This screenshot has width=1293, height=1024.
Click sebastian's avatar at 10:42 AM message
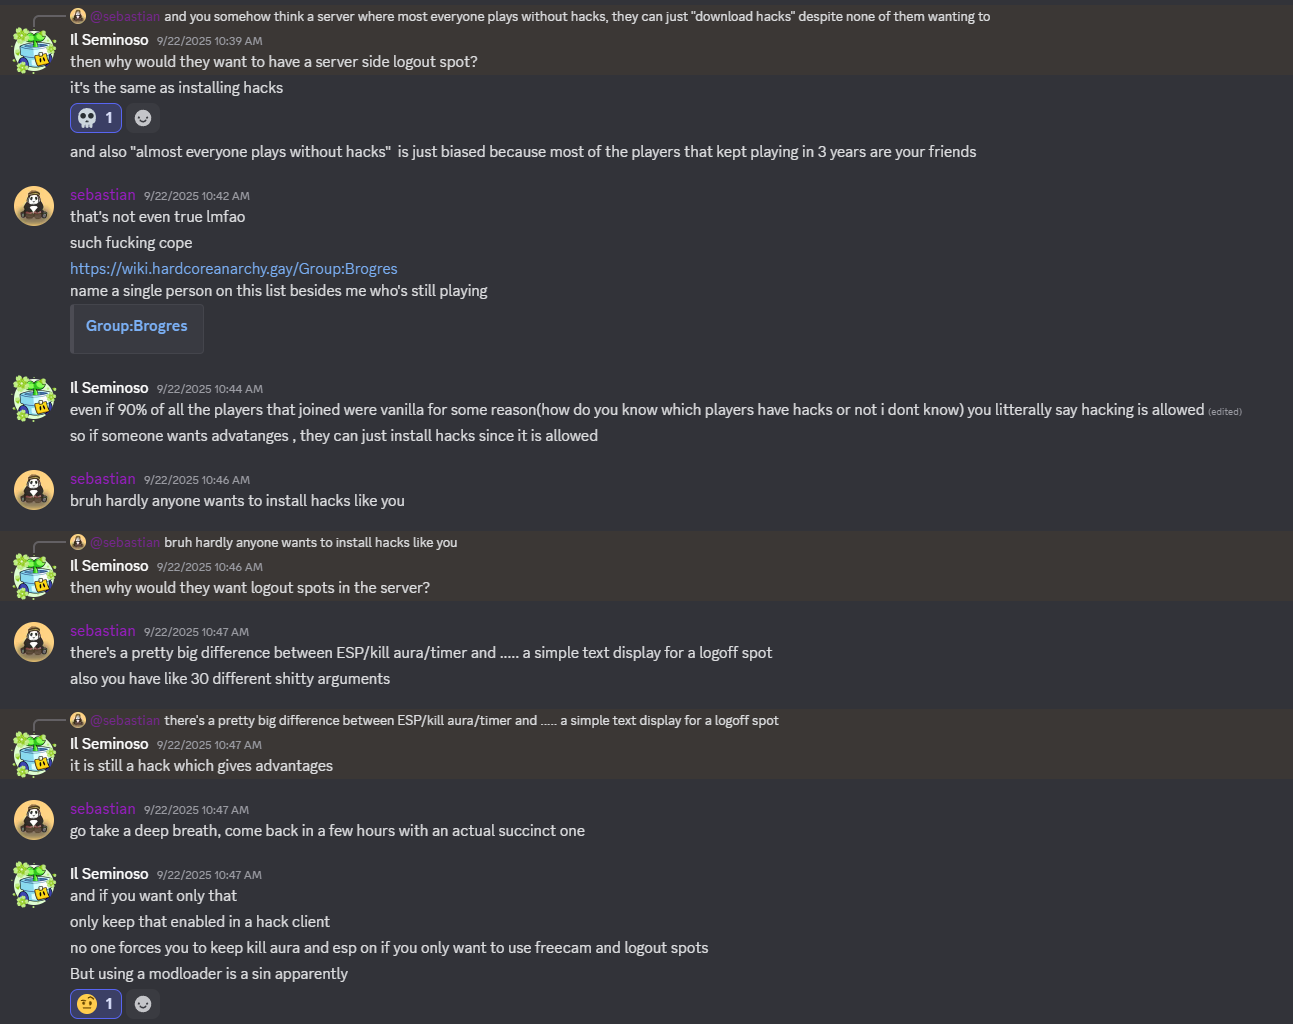point(34,206)
